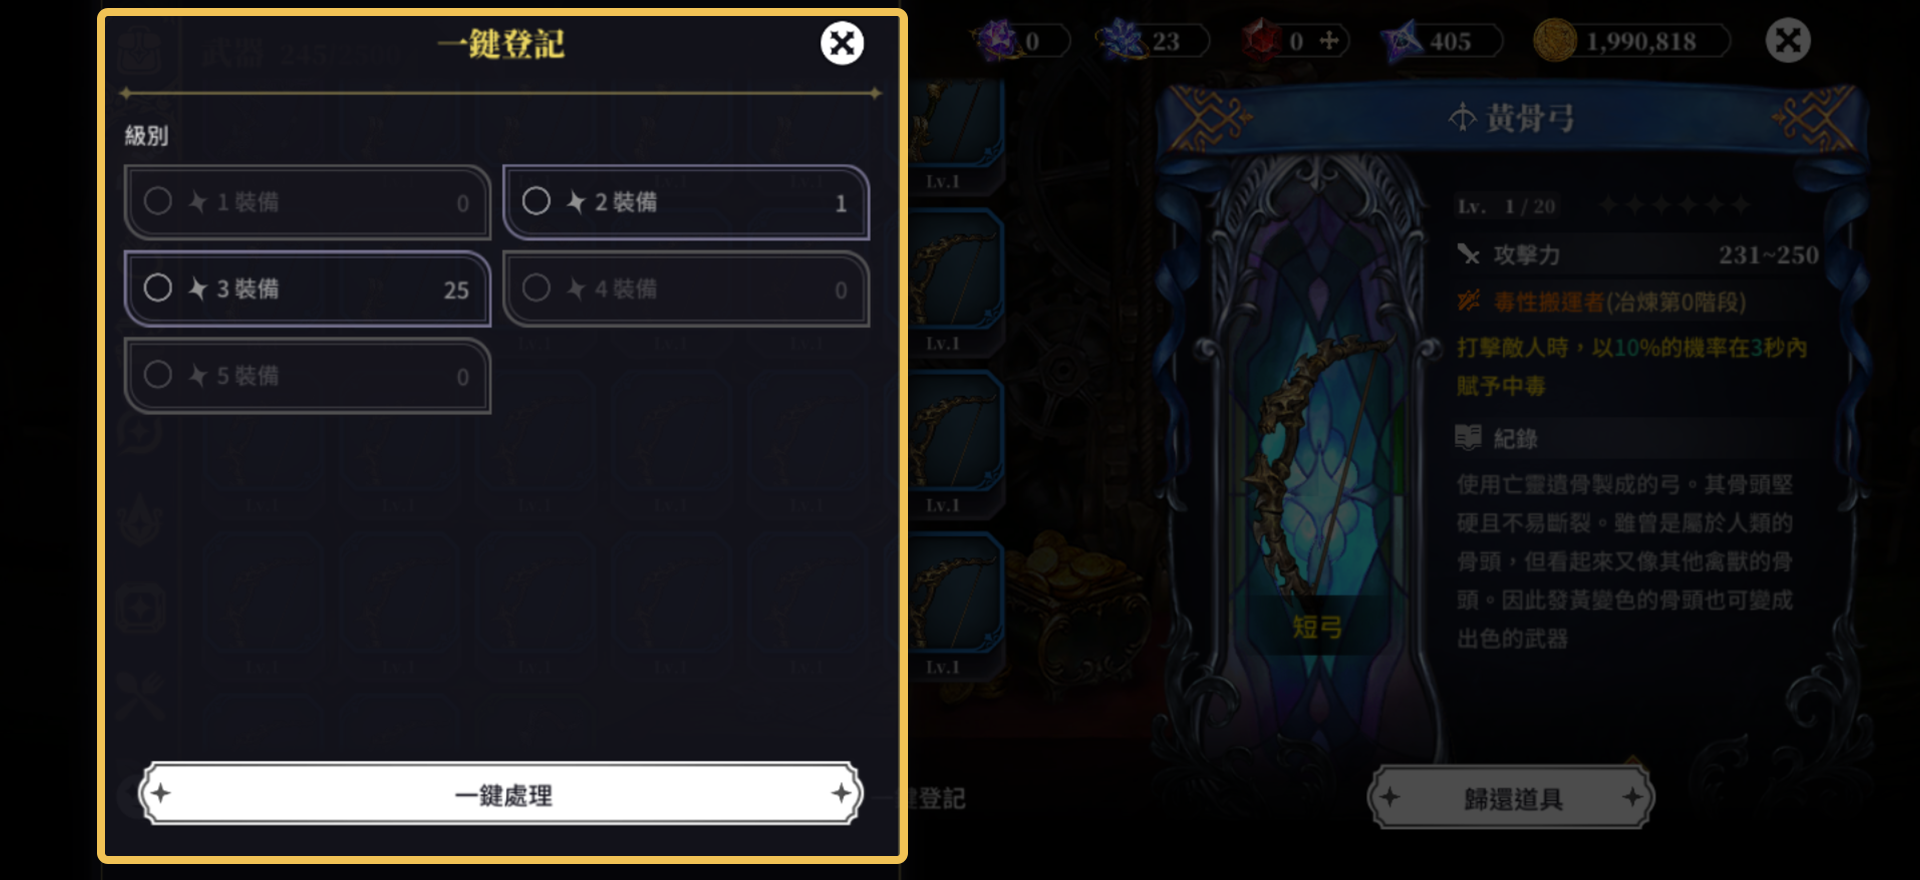This screenshot has width=1920, height=880.
Task: Select the ★3 裝備 radio option
Action: coord(308,289)
